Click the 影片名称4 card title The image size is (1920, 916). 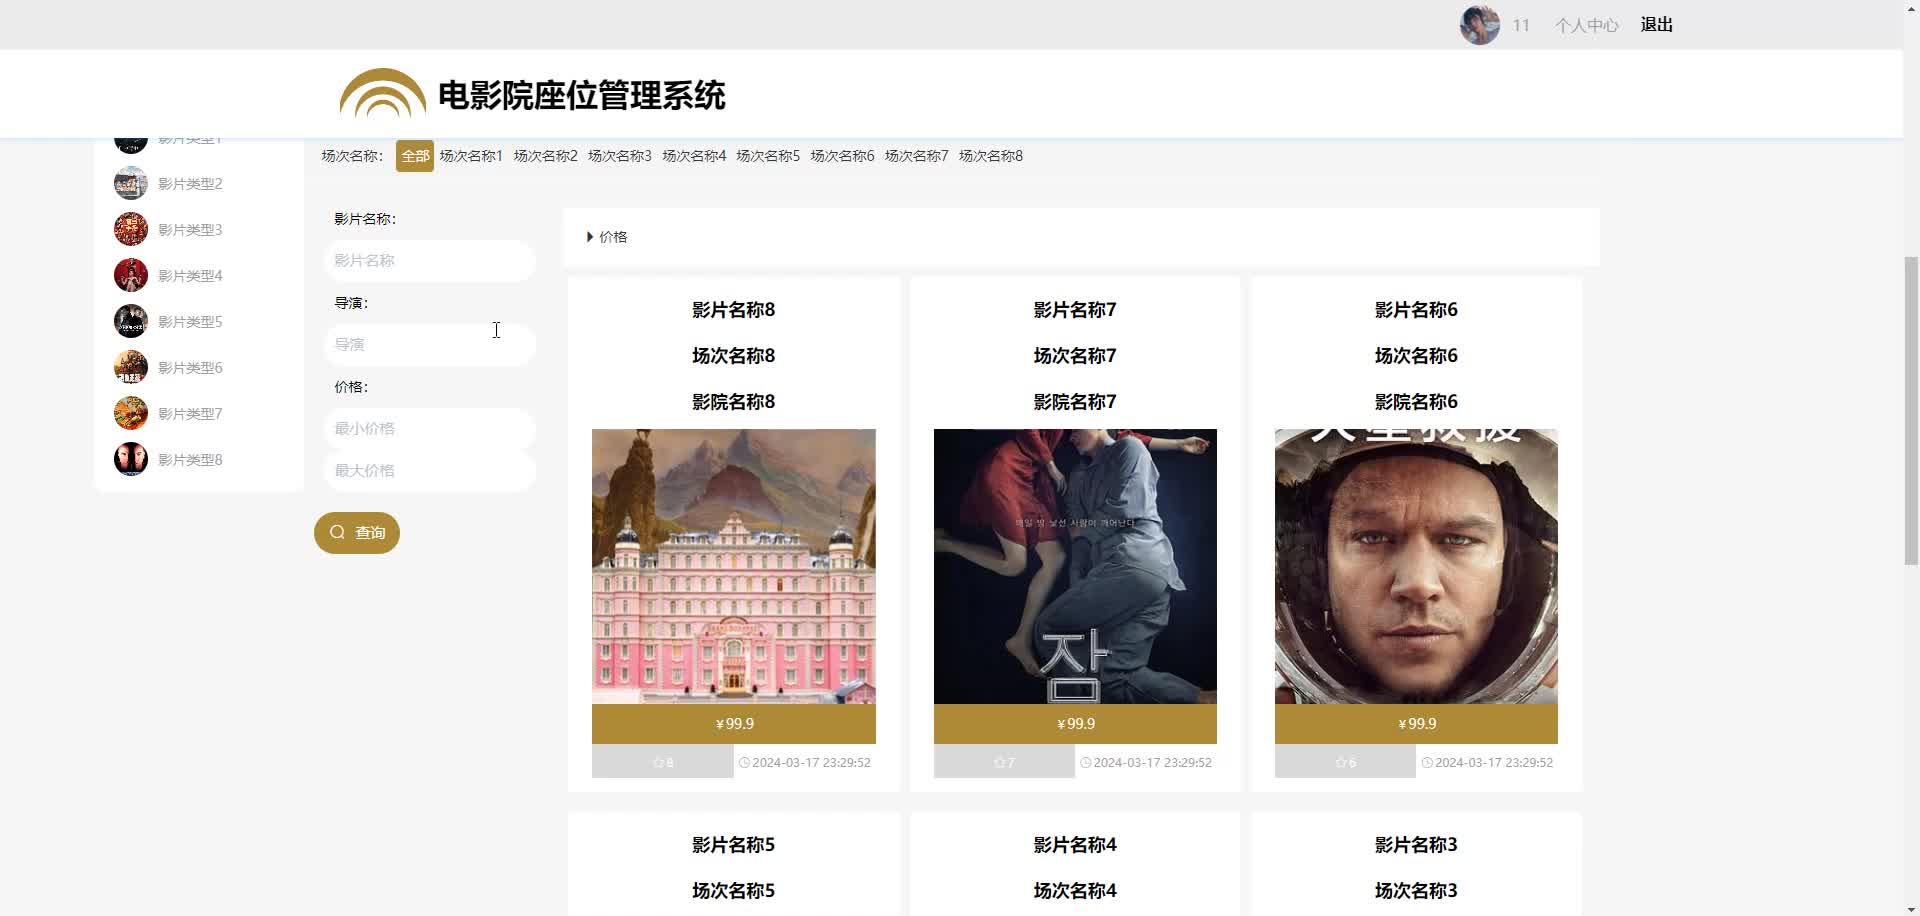coord(1075,845)
